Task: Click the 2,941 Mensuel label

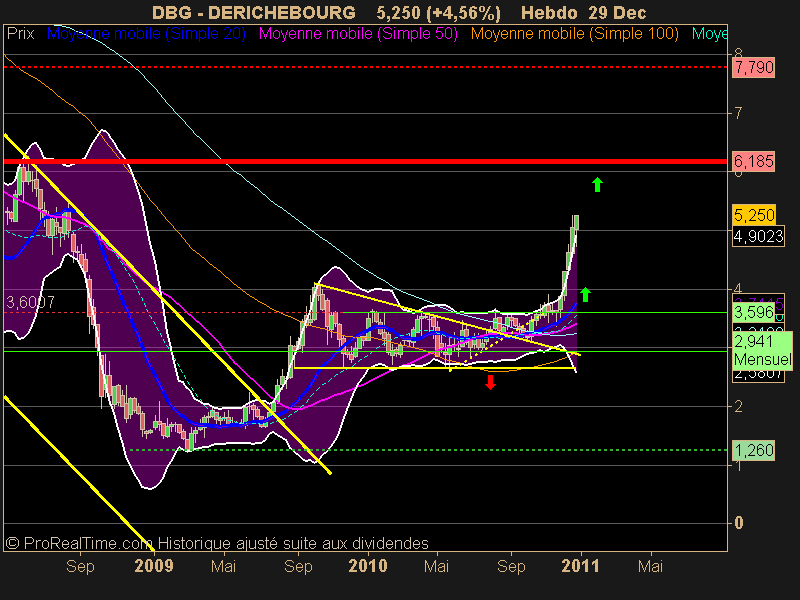Action: (x=762, y=350)
